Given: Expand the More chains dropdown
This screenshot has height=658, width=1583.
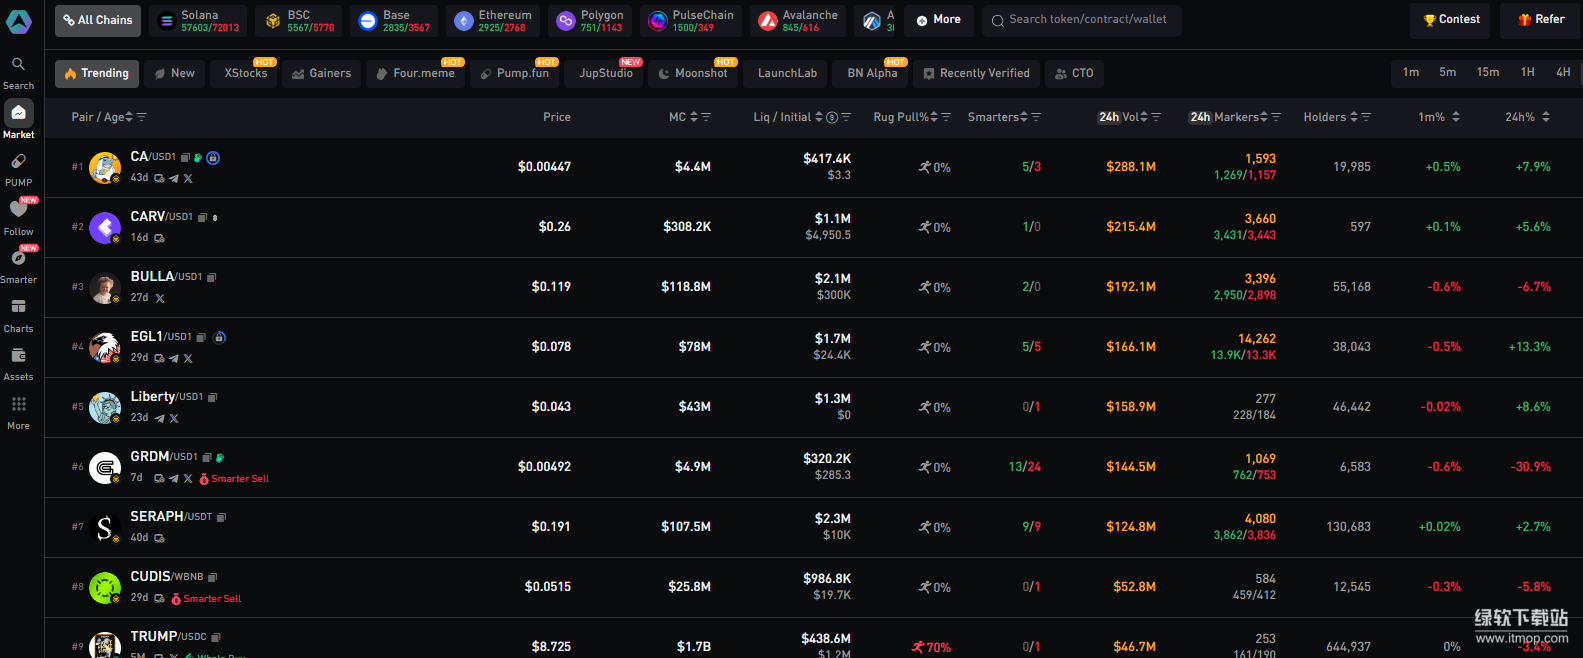Looking at the screenshot, I should [x=938, y=20].
